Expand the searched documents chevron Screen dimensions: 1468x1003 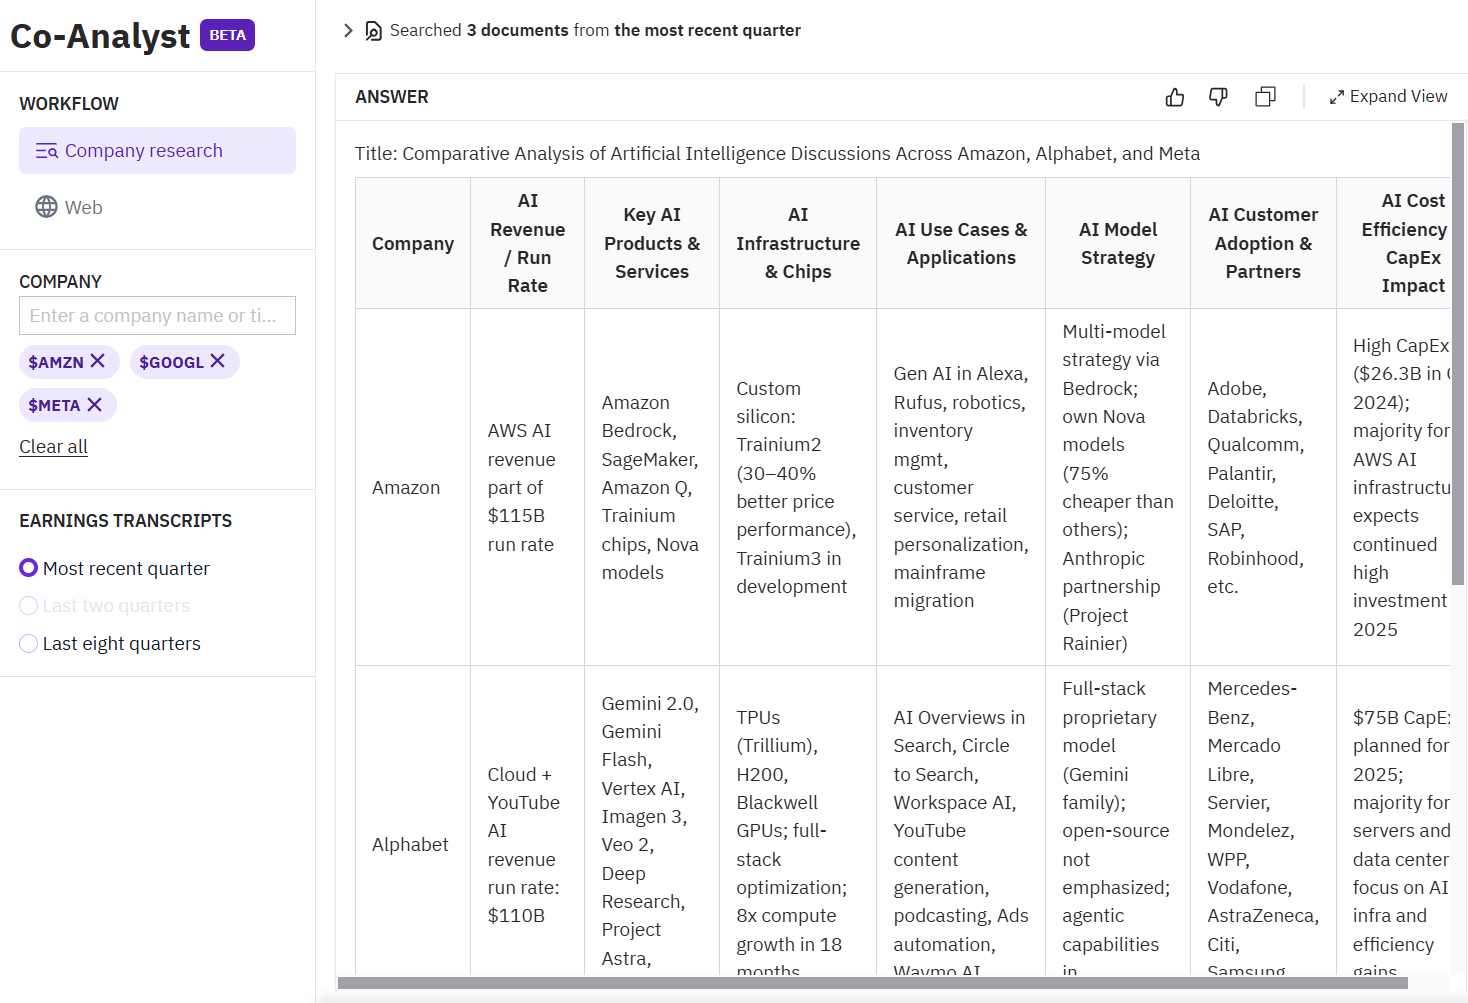348,31
